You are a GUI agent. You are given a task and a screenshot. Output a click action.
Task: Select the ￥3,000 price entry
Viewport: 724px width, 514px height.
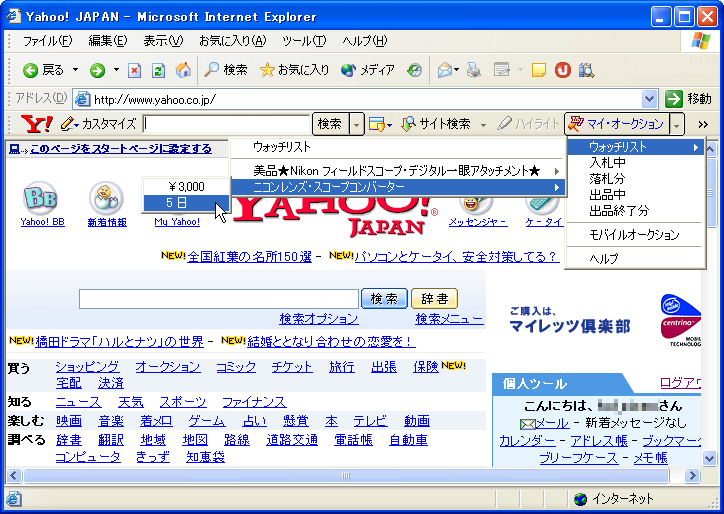click(186, 187)
